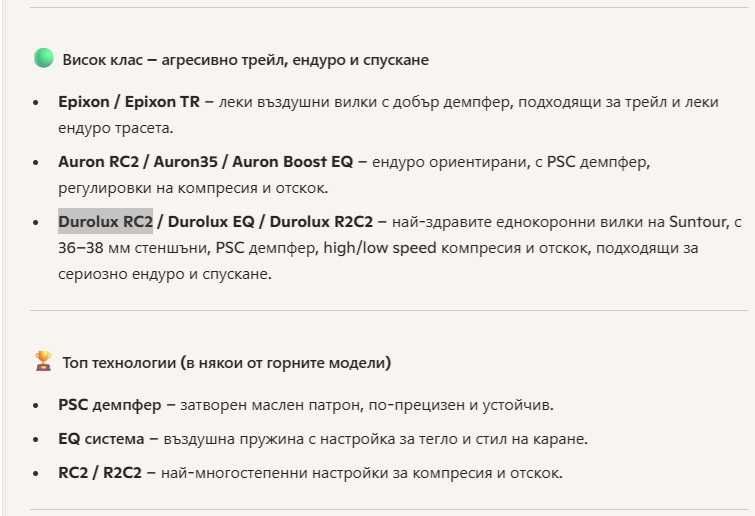The height and width of the screenshot is (516, 755).
Task: Click the trophy emoji icon
Action: pyautogui.click(x=43, y=362)
